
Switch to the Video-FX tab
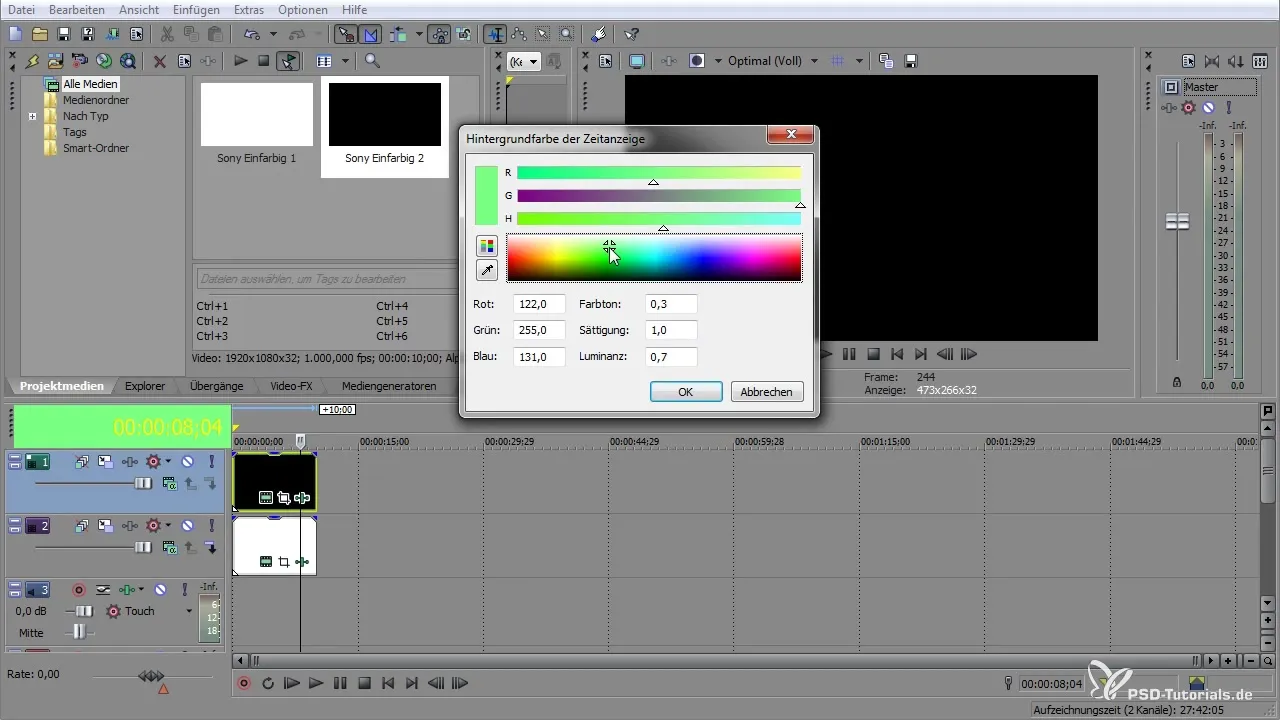pos(291,385)
